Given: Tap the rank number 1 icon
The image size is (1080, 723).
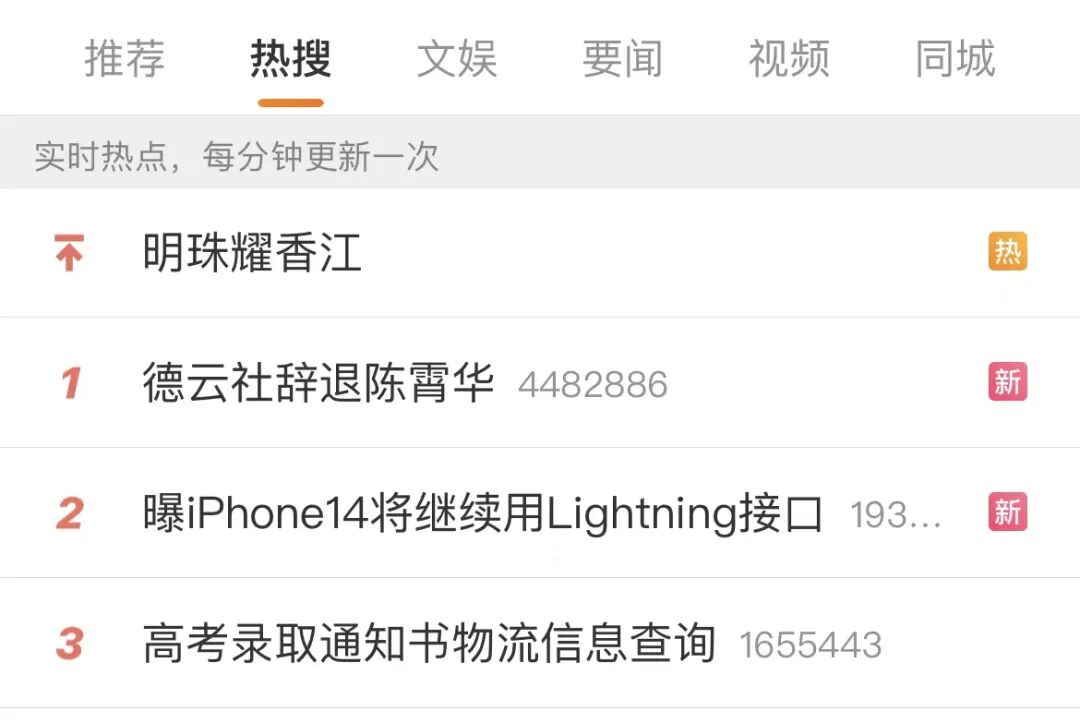Looking at the screenshot, I should click(70, 383).
